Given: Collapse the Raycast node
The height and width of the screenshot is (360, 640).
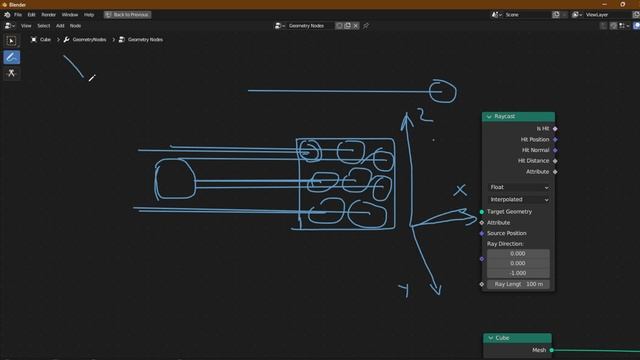Looking at the screenshot, I should tap(489, 117).
